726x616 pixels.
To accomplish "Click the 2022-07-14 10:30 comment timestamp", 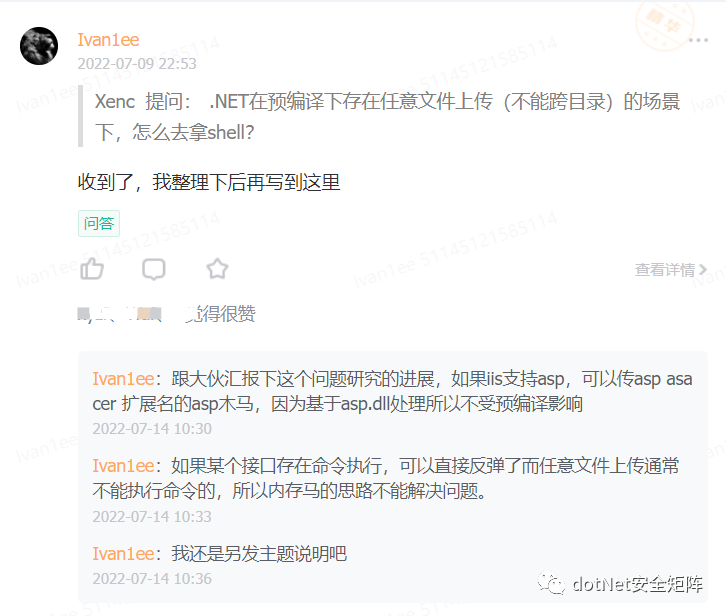I will click(152, 429).
